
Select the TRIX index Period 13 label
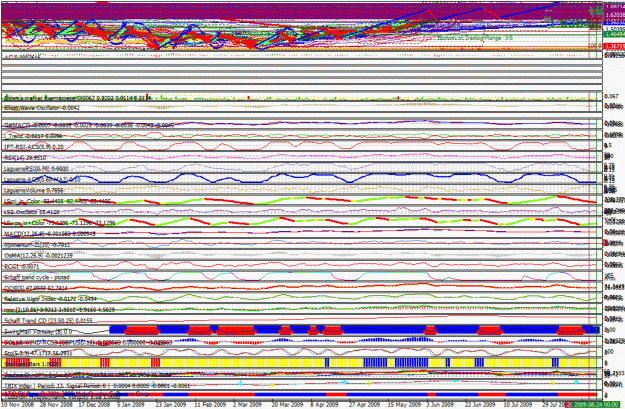(x=97, y=386)
